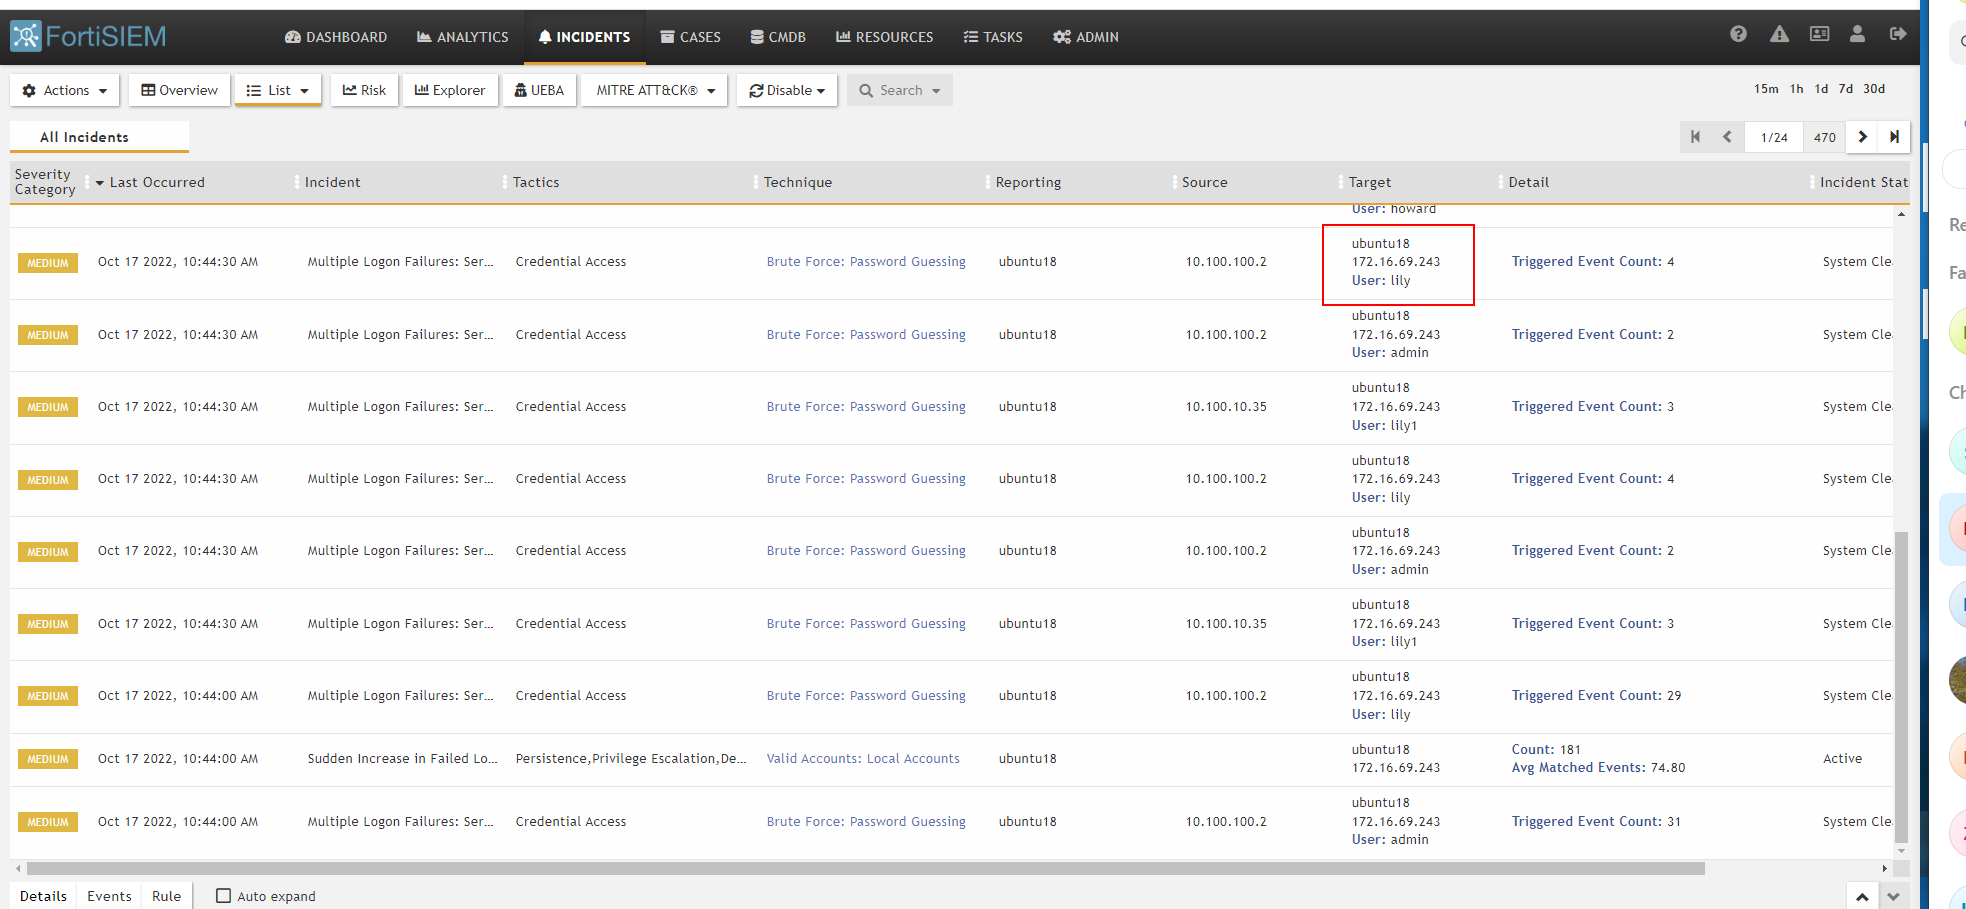Open the Disable dropdown
The width and height of the screenshot is (1966, 909).
[x=786, y=90]
